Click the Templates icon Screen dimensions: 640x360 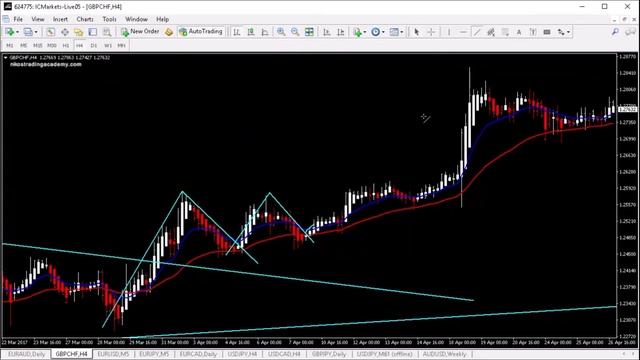[x=394, y=32]
